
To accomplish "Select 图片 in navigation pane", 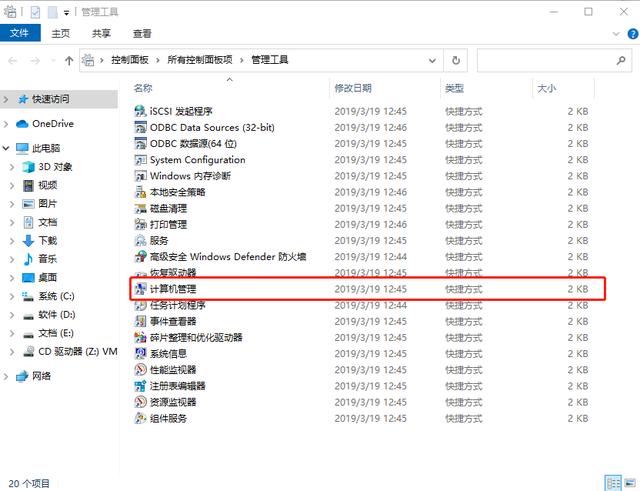I will click(x=48, y=204).
